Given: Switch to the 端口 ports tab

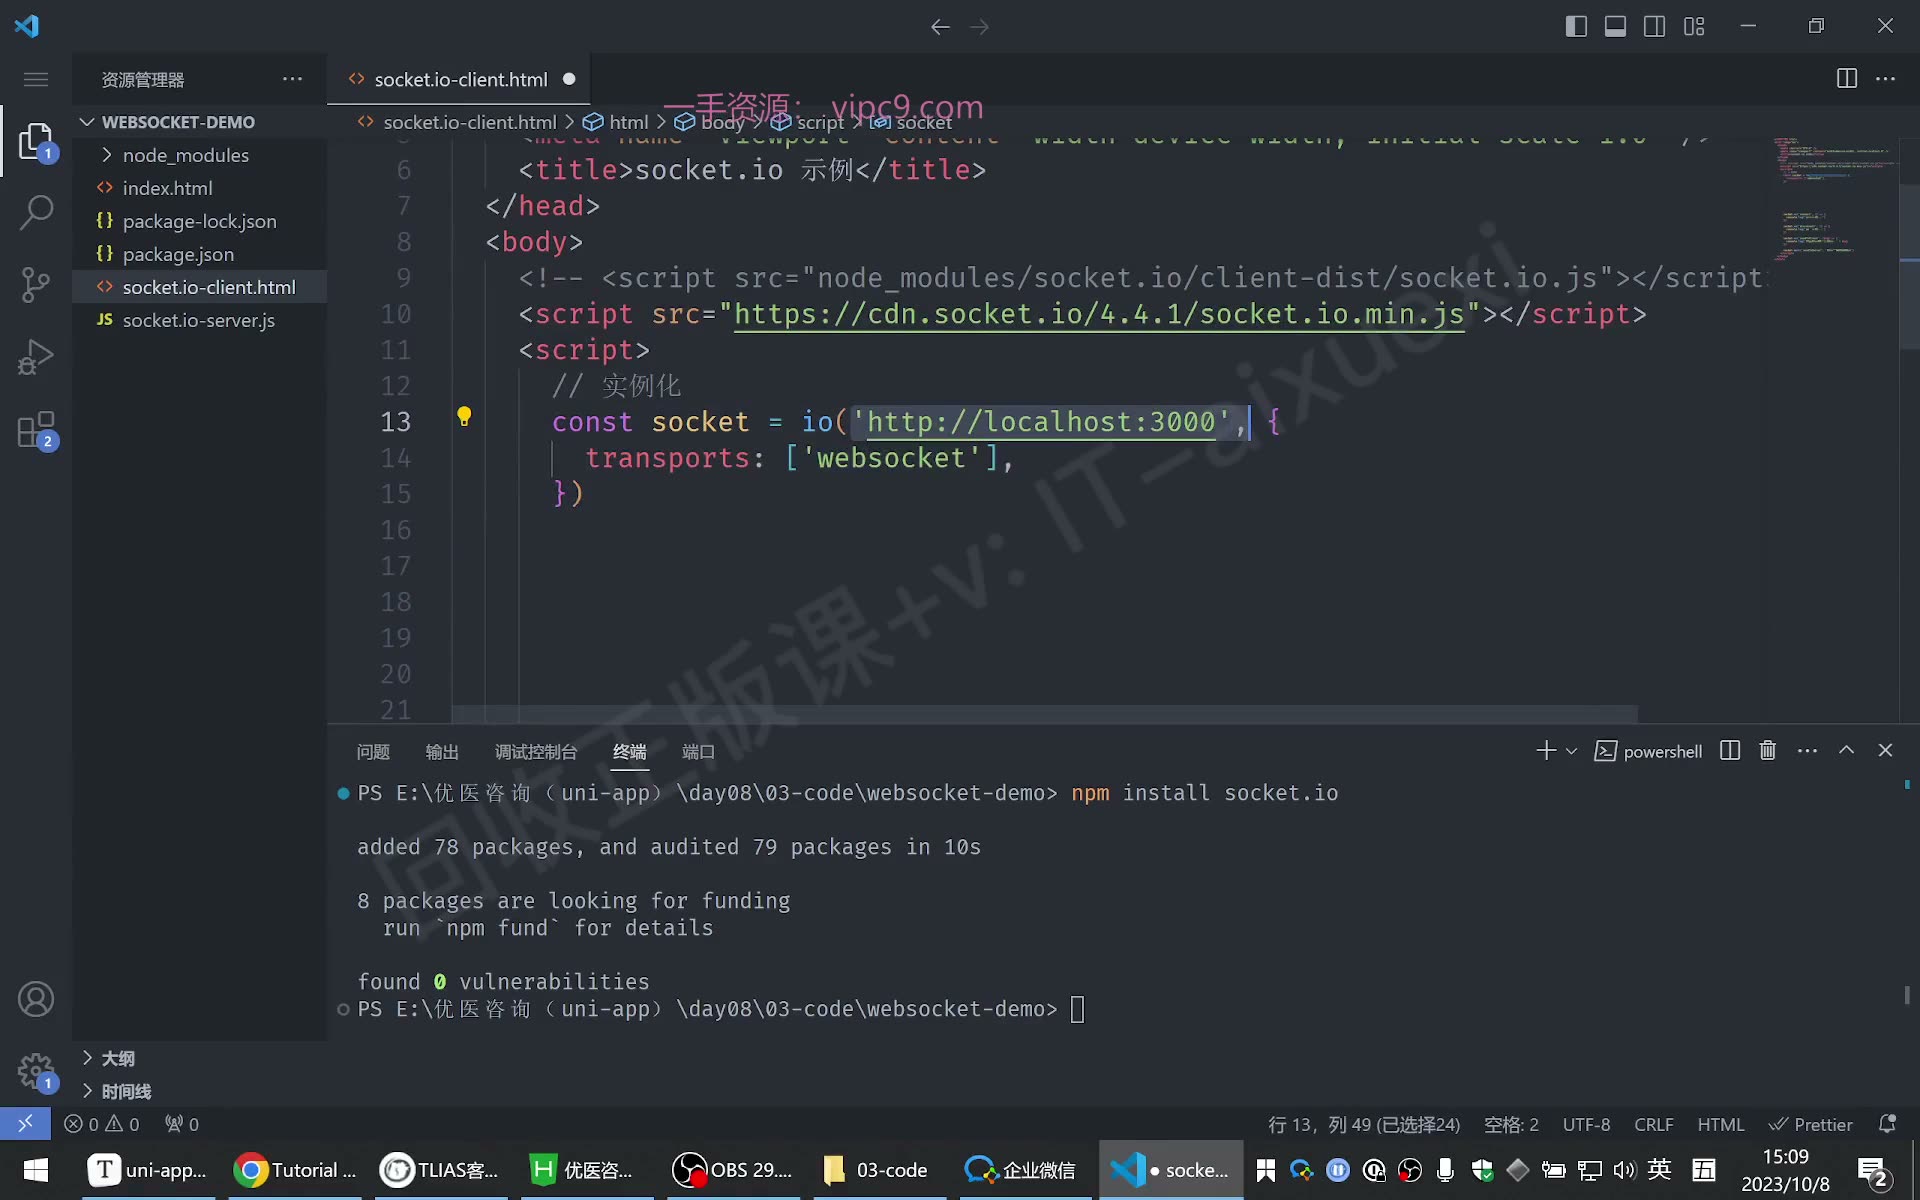Looking at the screenshot, I should point(698,752).
